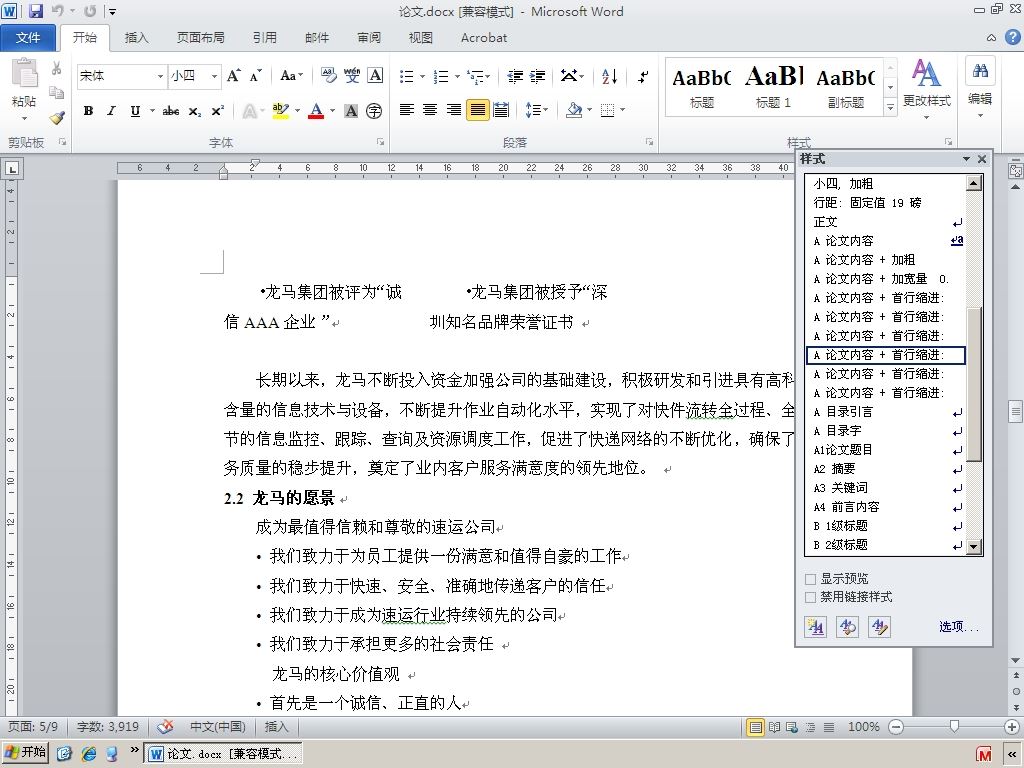Click the 字数: 3,919 word count
The image size is (1024, 768).
tap(108, 727)
